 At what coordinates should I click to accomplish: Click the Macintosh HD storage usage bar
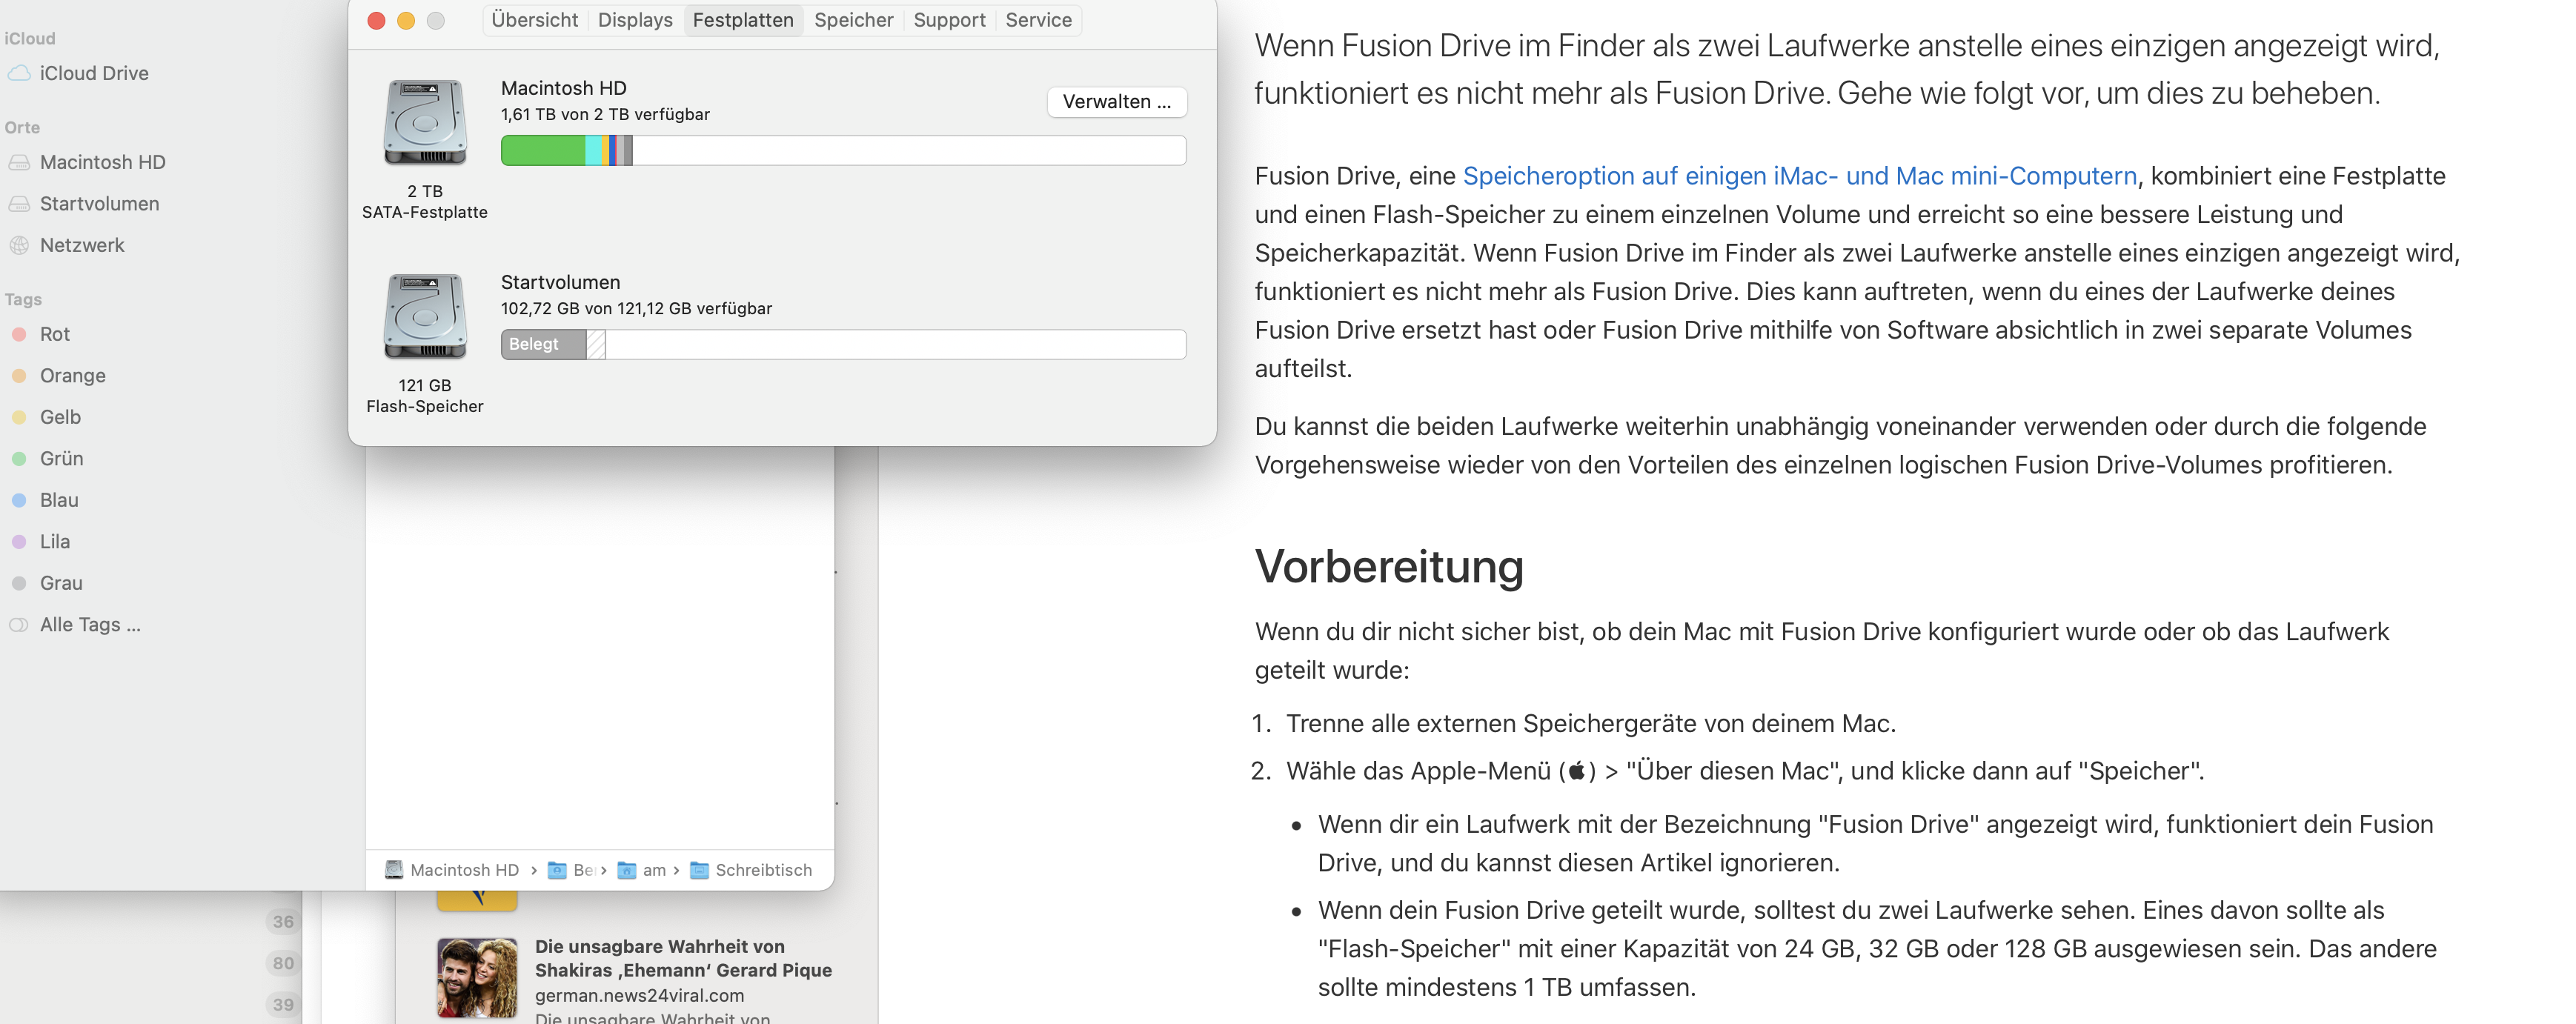pyautogui.click(x=843, y=151)
